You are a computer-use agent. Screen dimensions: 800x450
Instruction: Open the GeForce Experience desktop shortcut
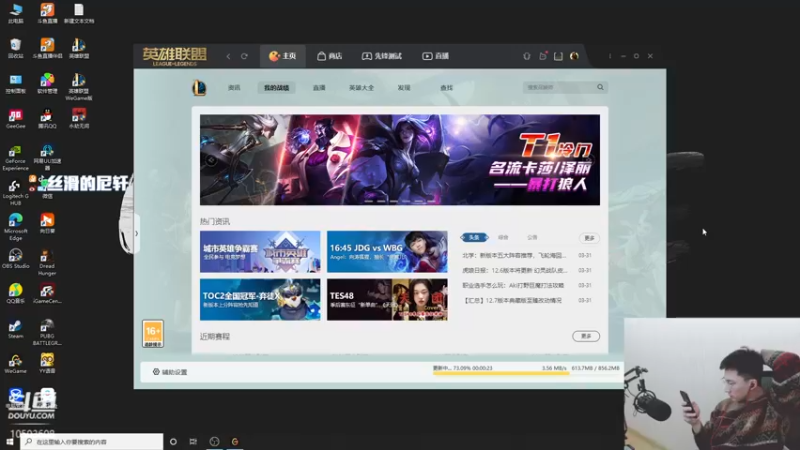pos(15,158)
